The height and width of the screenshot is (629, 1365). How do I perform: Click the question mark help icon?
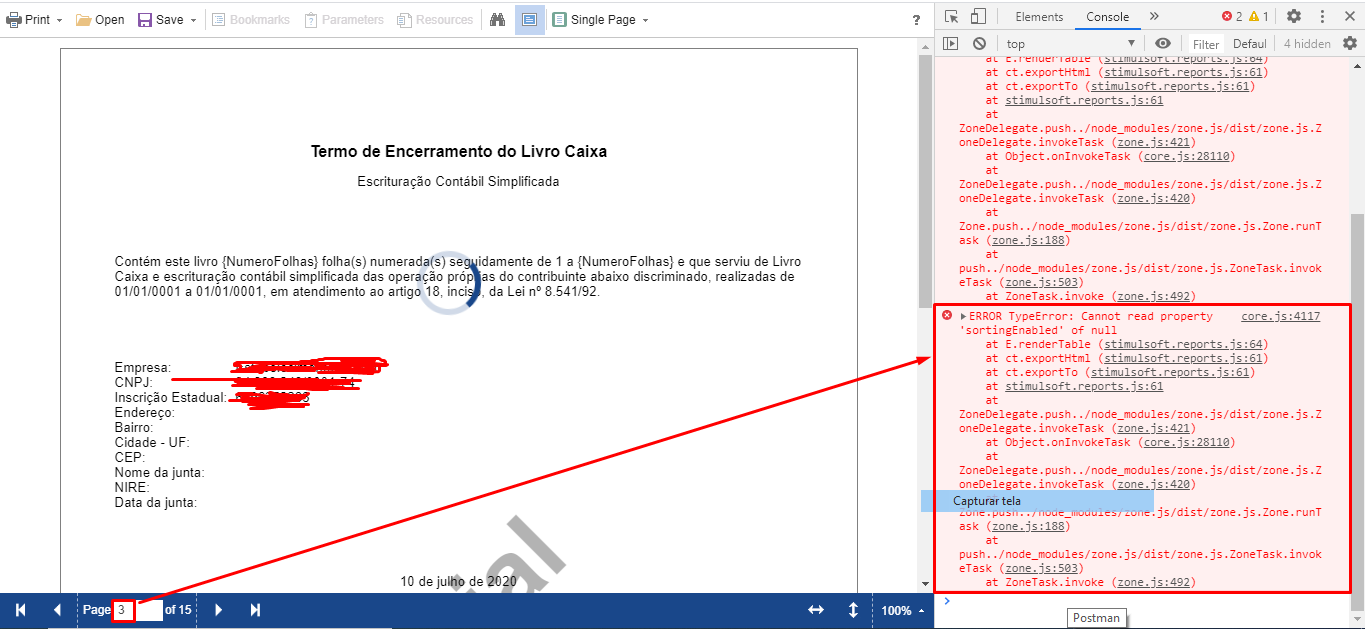[x=916, y=20]
